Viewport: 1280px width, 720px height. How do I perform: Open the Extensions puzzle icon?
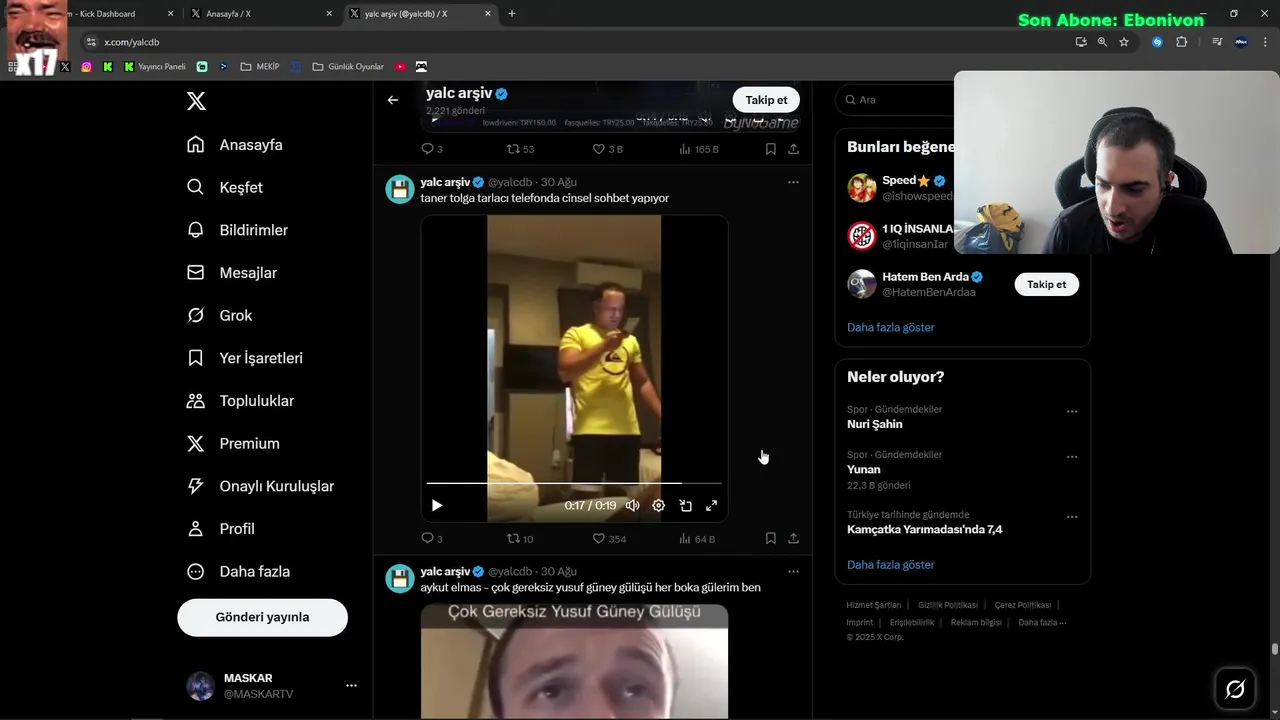(x=1182, y=42)
